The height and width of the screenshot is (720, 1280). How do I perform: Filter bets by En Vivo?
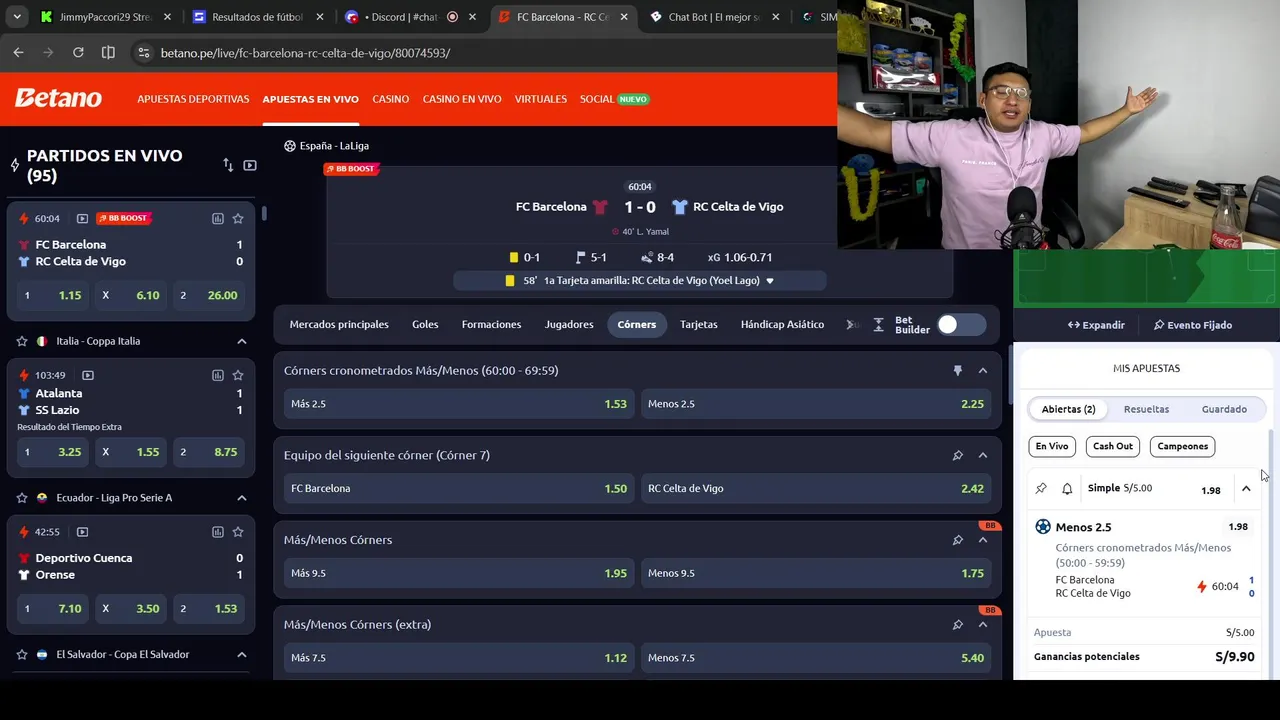click(x=1052, y=446)
